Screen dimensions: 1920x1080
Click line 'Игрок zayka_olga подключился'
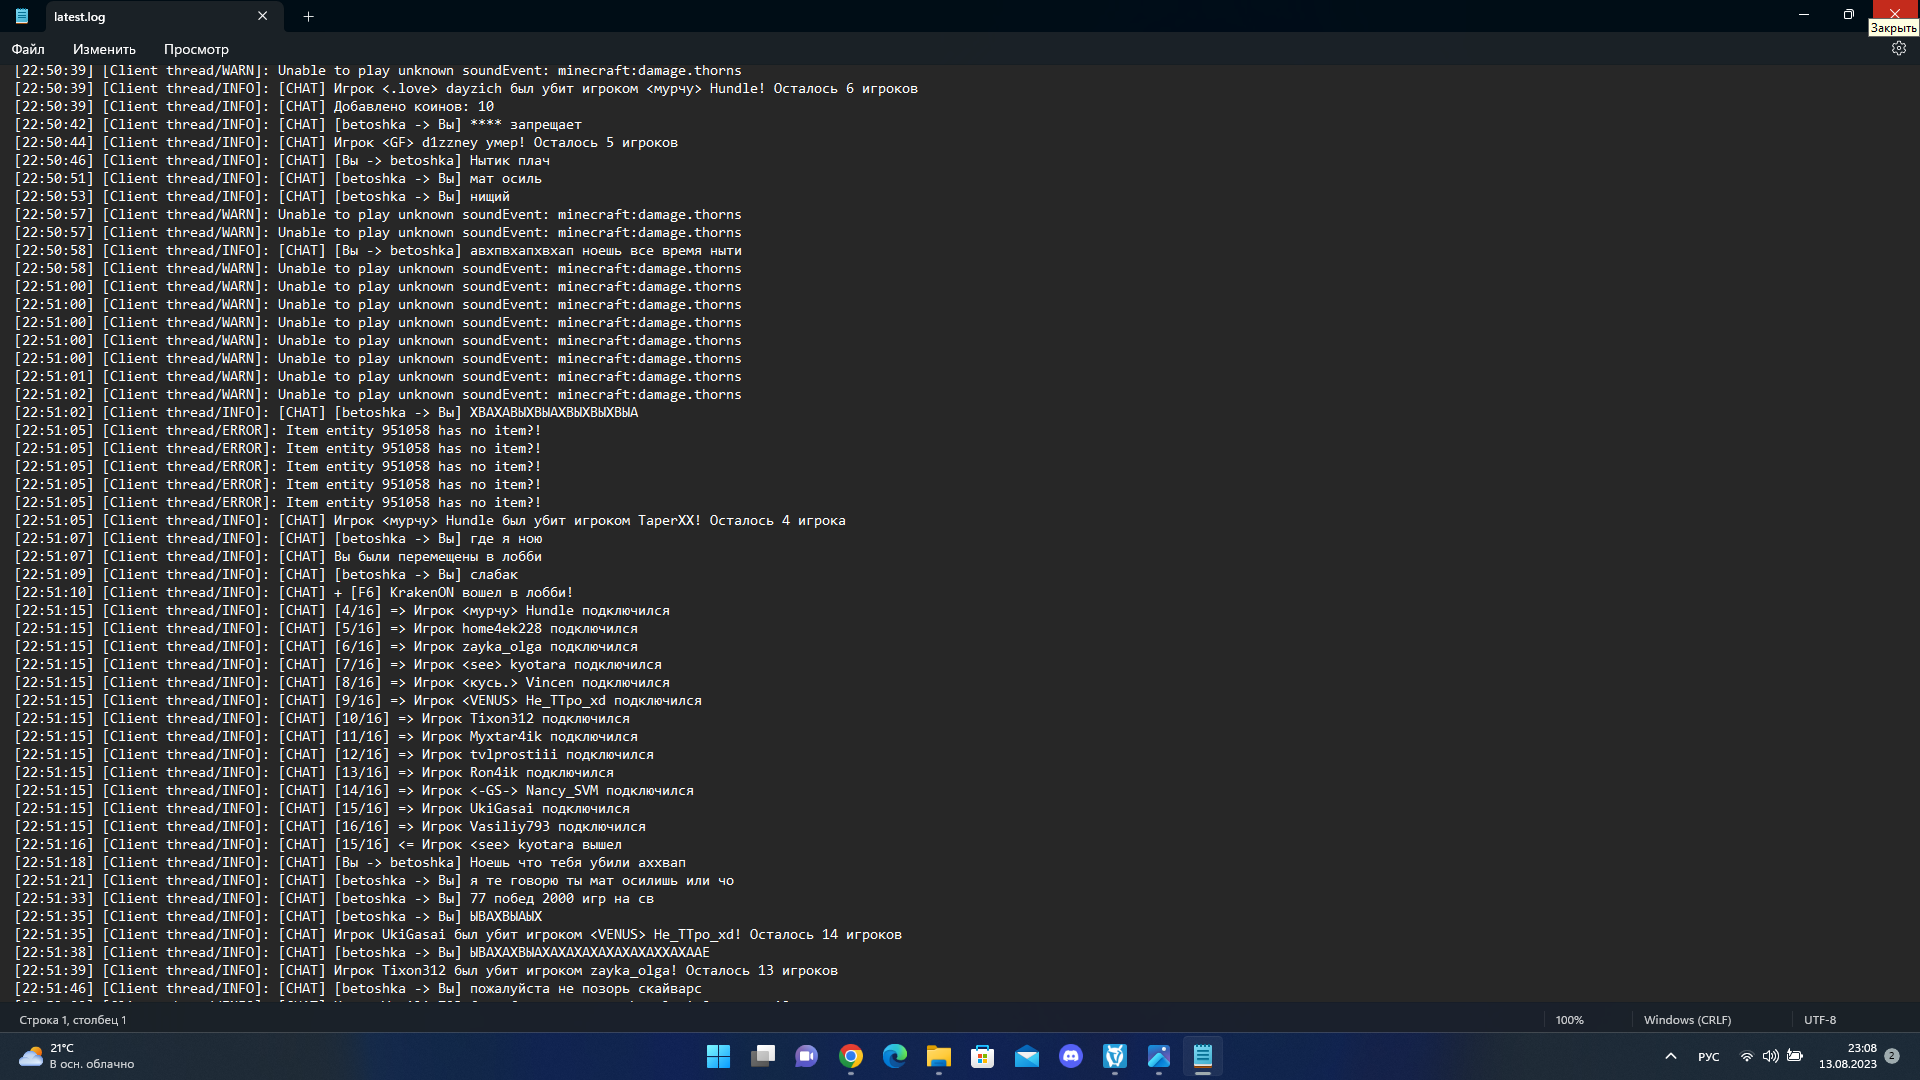pos(326,647)
